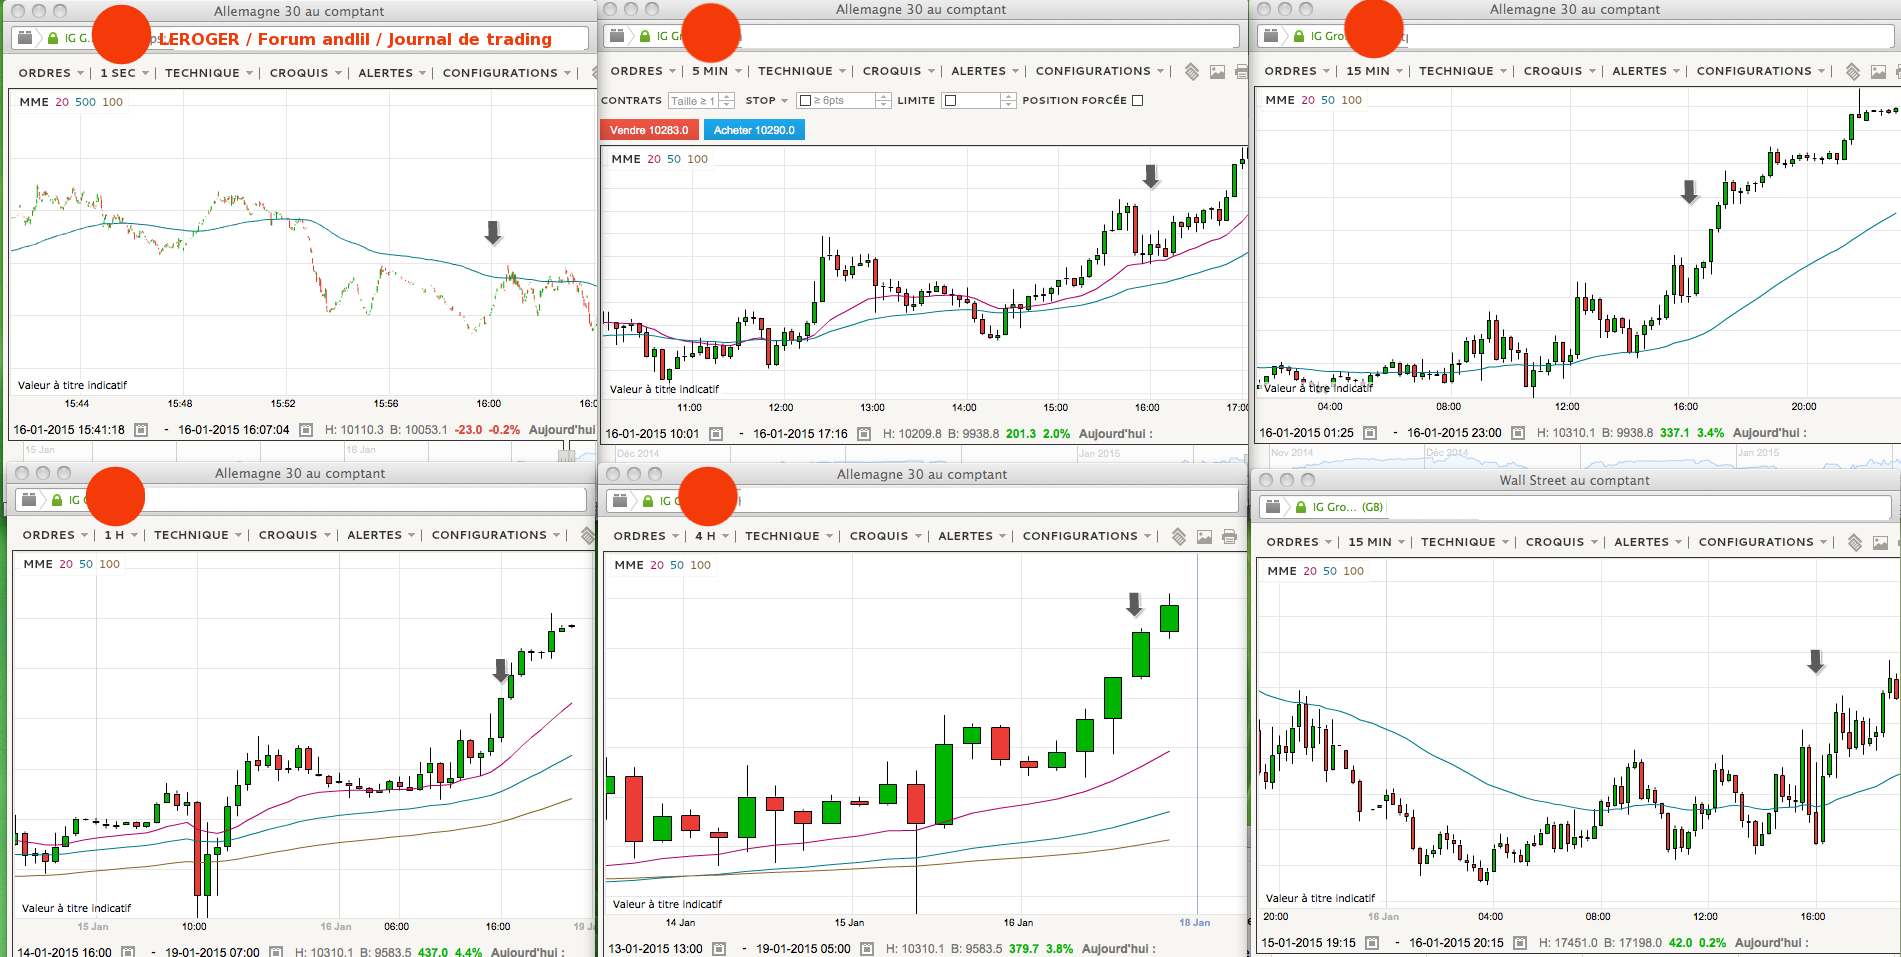Open 15 MIN timeframe dropdown in Wall Street window
This screenshot has width=1901, height=957.
[x=1376, y=542]
